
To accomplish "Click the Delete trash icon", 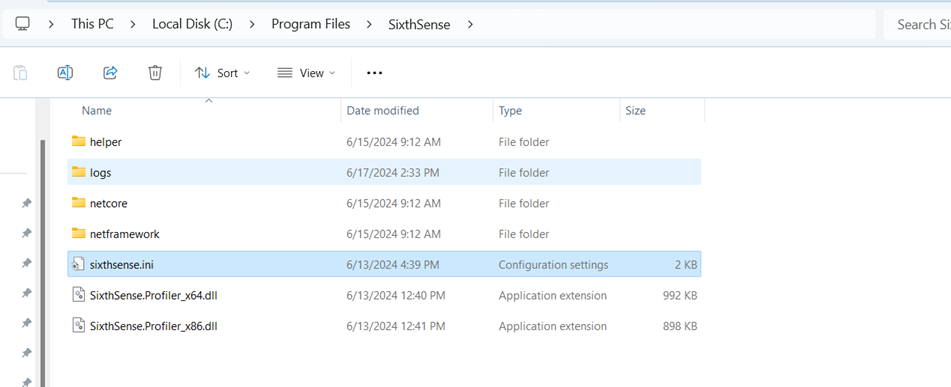I will (155, 73).
